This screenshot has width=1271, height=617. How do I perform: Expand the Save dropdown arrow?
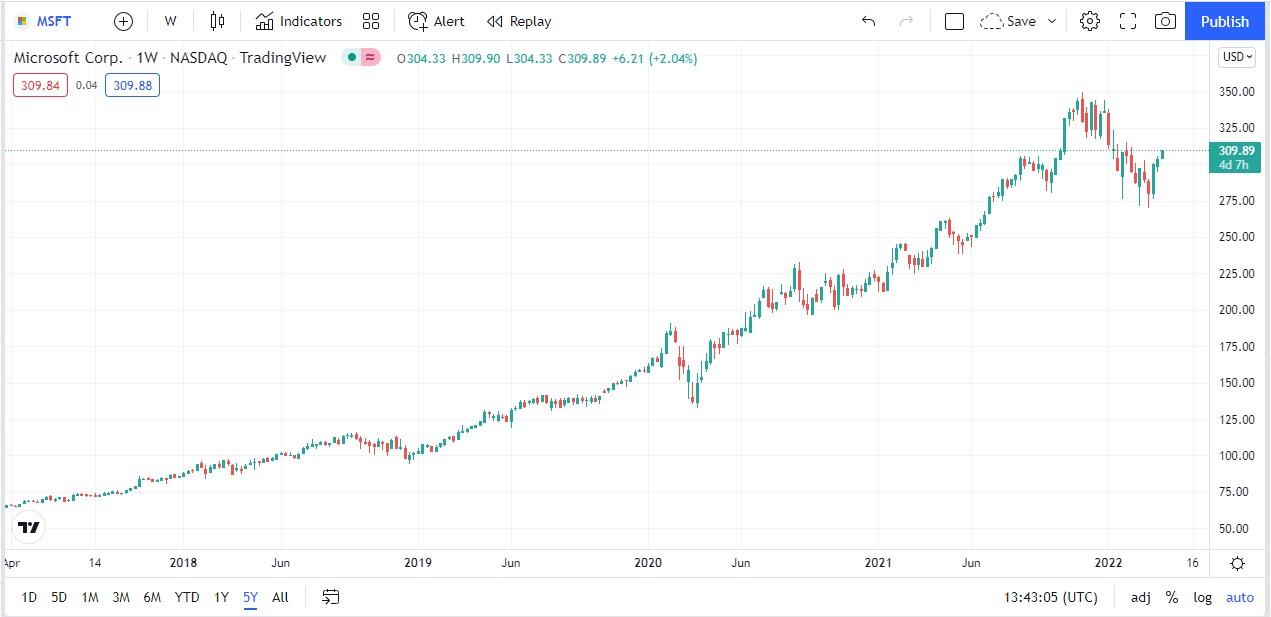point(1052,21)
